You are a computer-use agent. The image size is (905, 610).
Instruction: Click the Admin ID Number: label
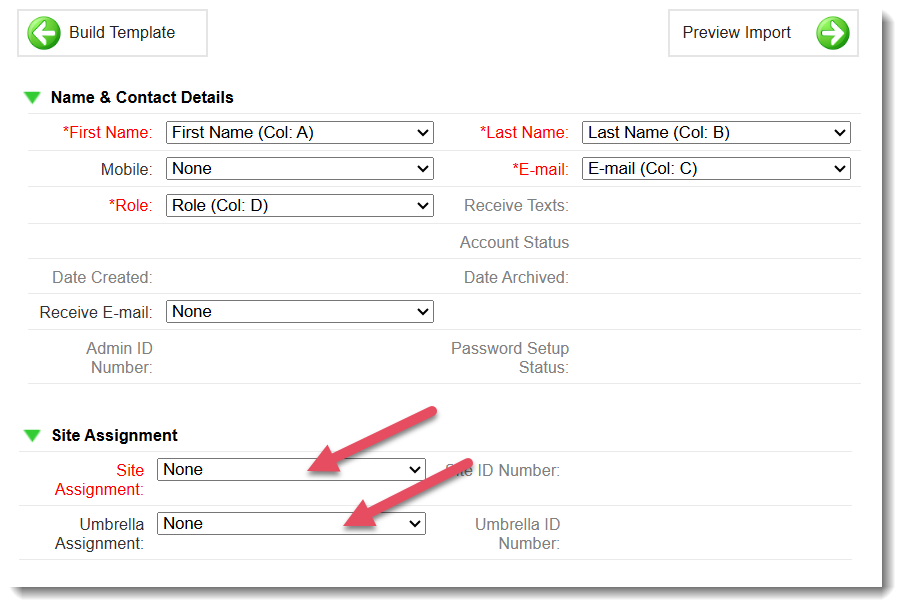pyautogui.click(x=119, y=358)
